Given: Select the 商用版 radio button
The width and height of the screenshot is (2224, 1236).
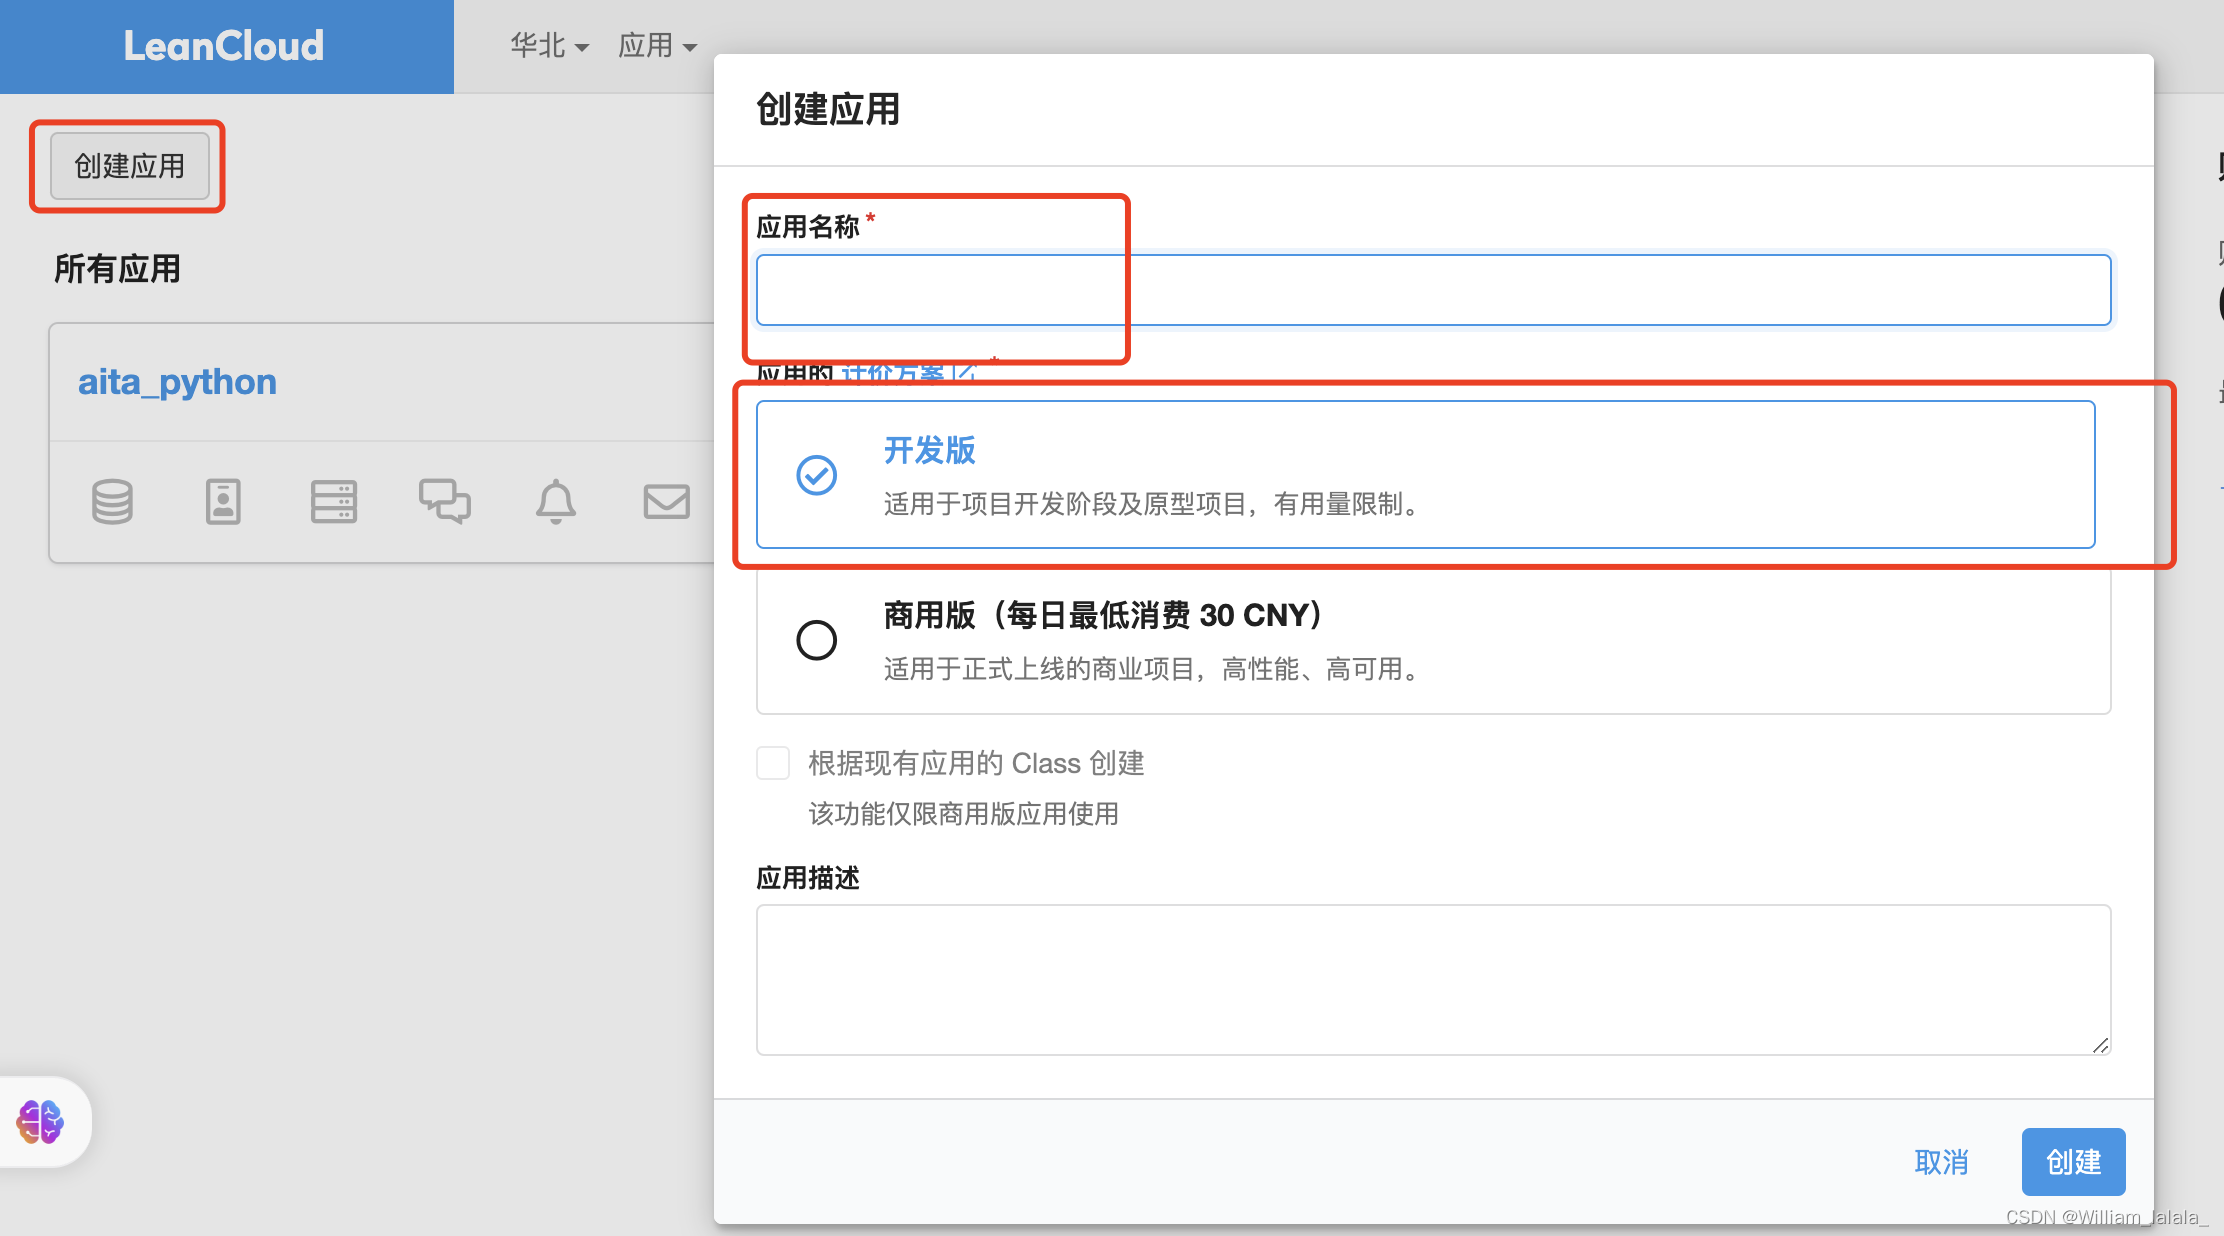Looking at the screenshot, I should click(816, 640).
